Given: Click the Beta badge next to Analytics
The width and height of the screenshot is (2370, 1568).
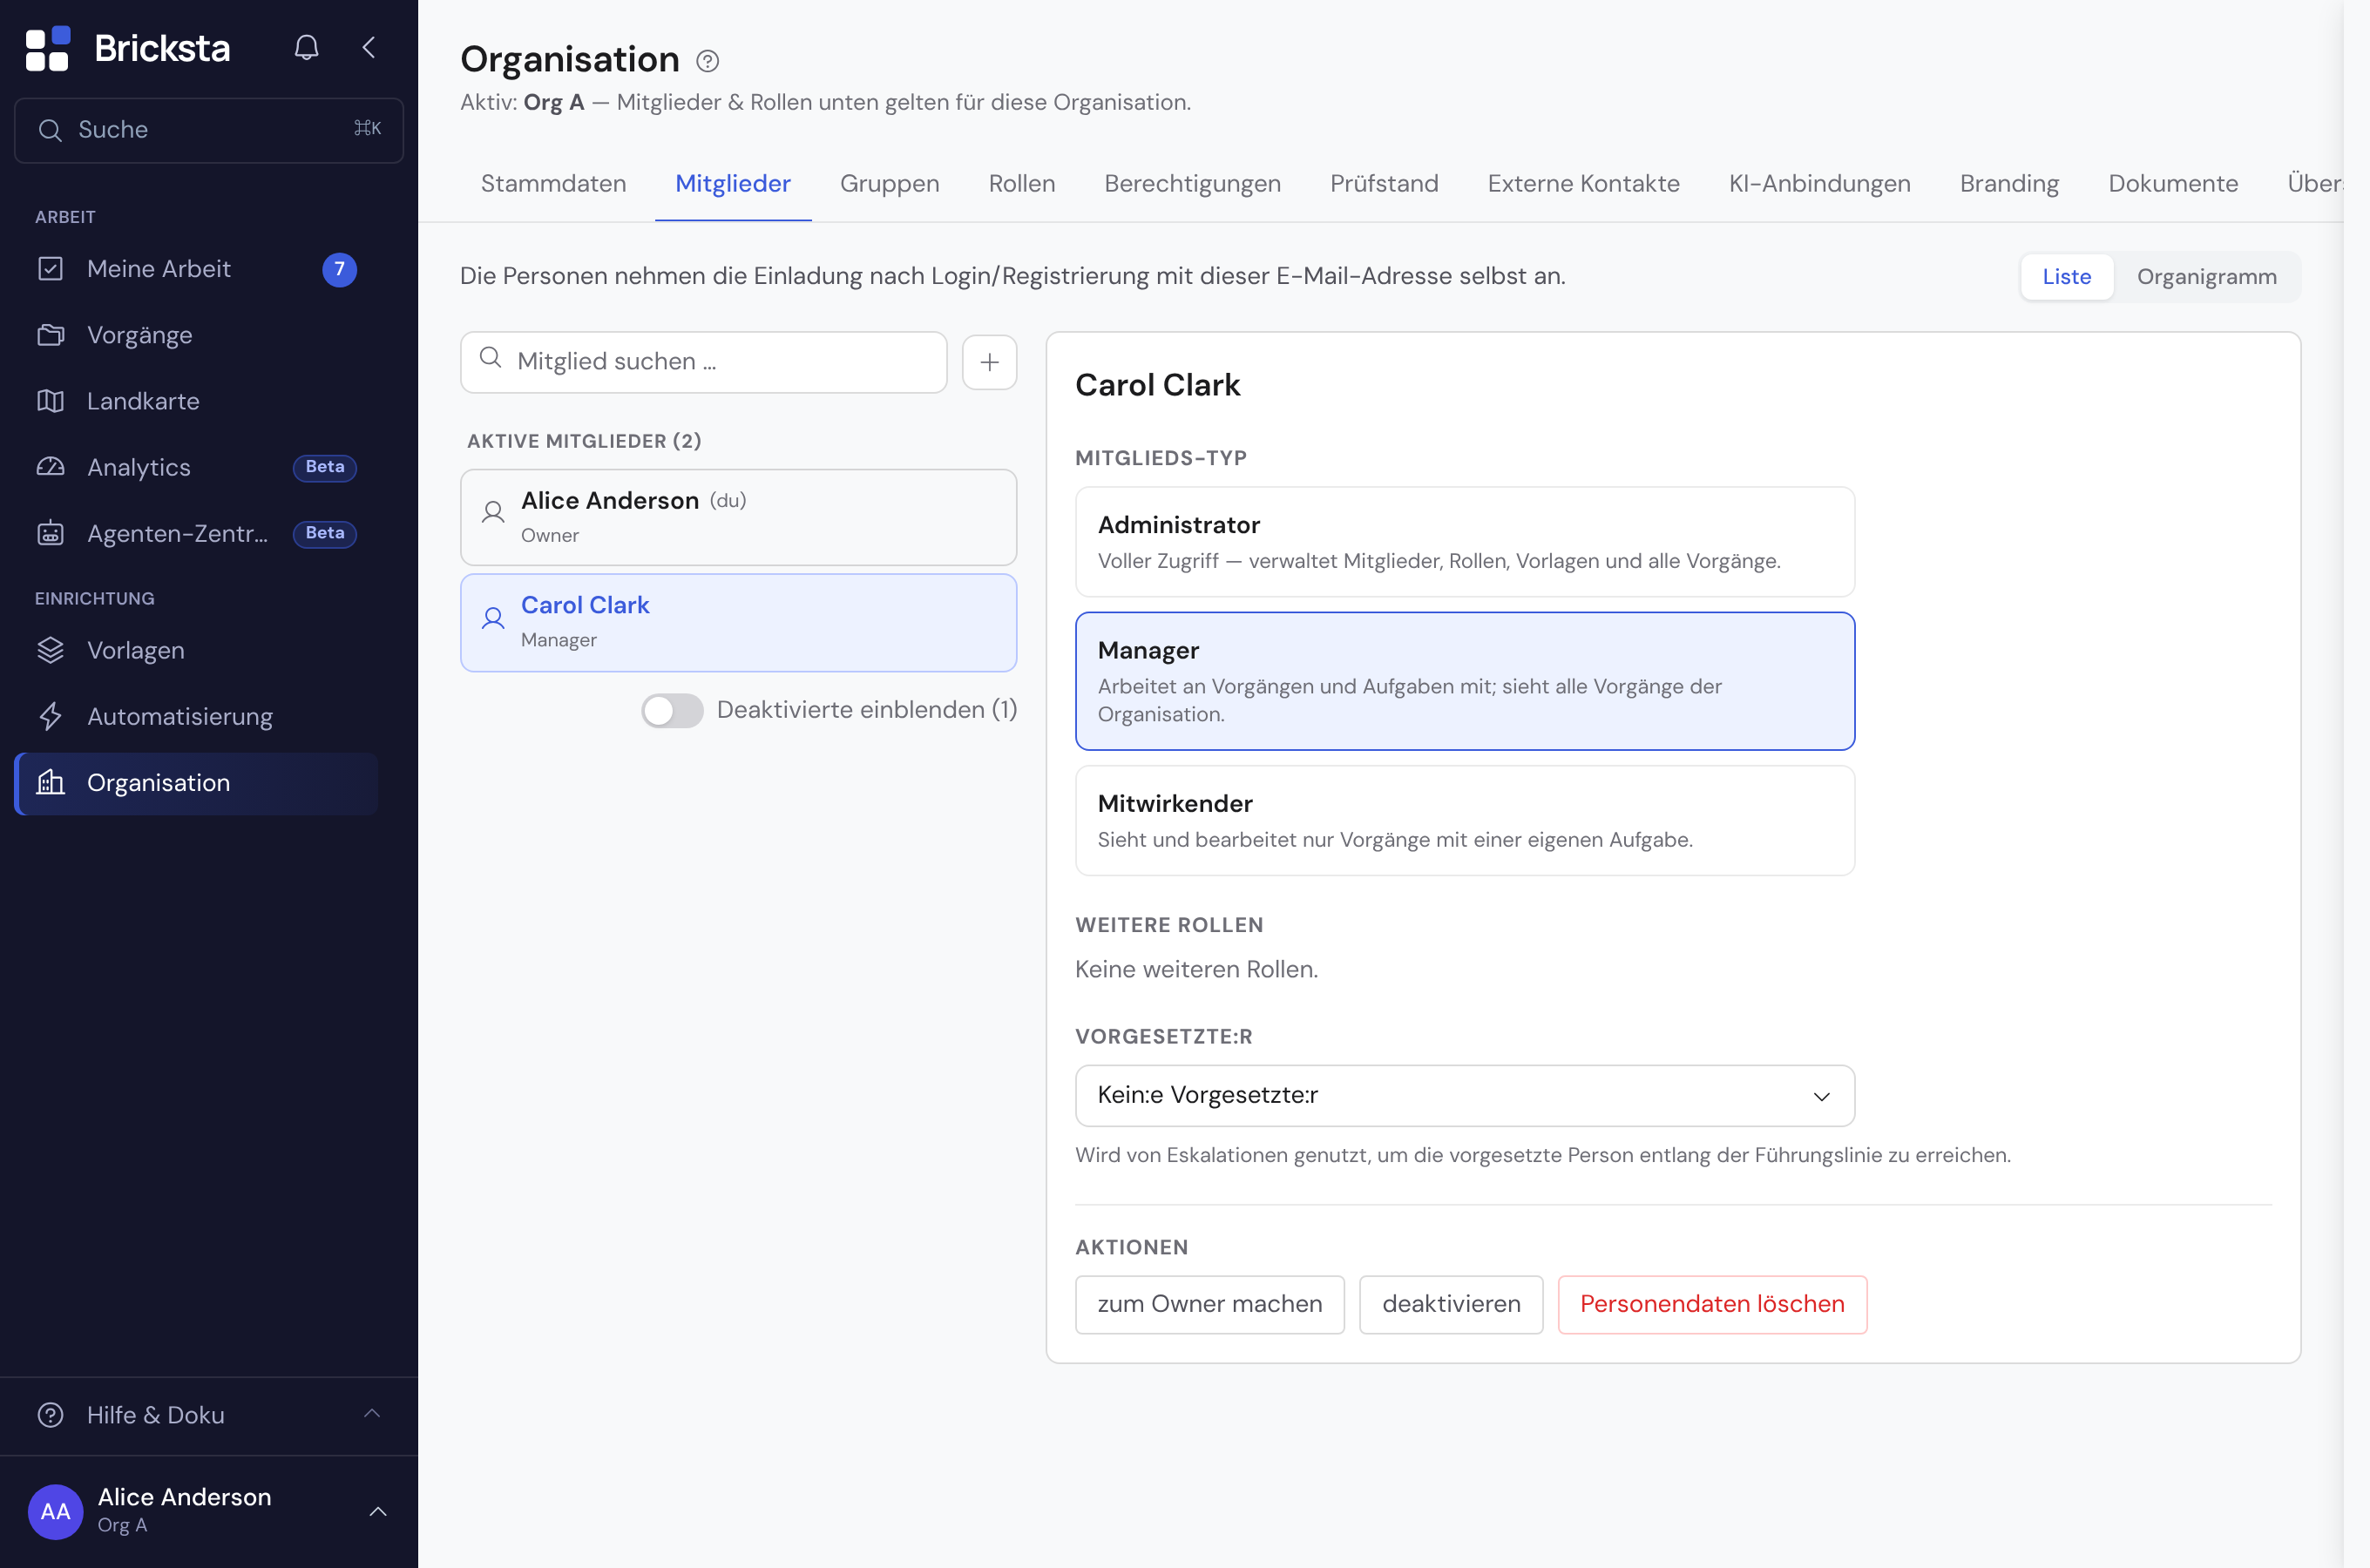Looking at the screenshot, I should [324, 467].
